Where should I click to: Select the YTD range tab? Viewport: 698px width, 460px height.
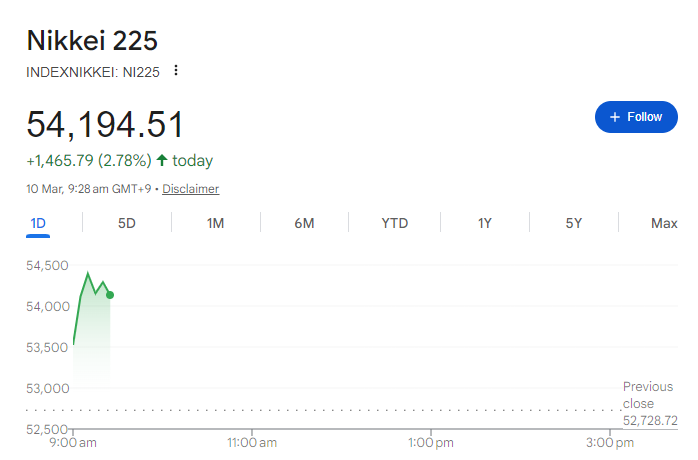(394, 223)
